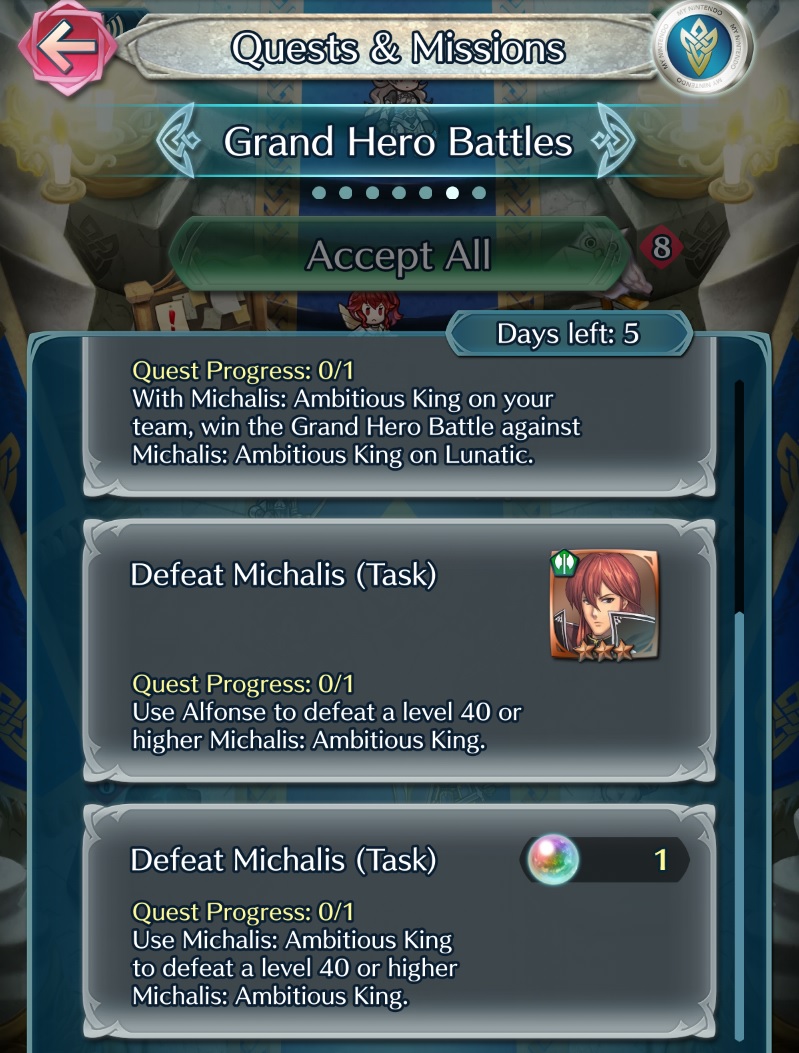799x1053 pixels.
Task: Tap the pink back arrow icon
Action: (x=67, y=46)
